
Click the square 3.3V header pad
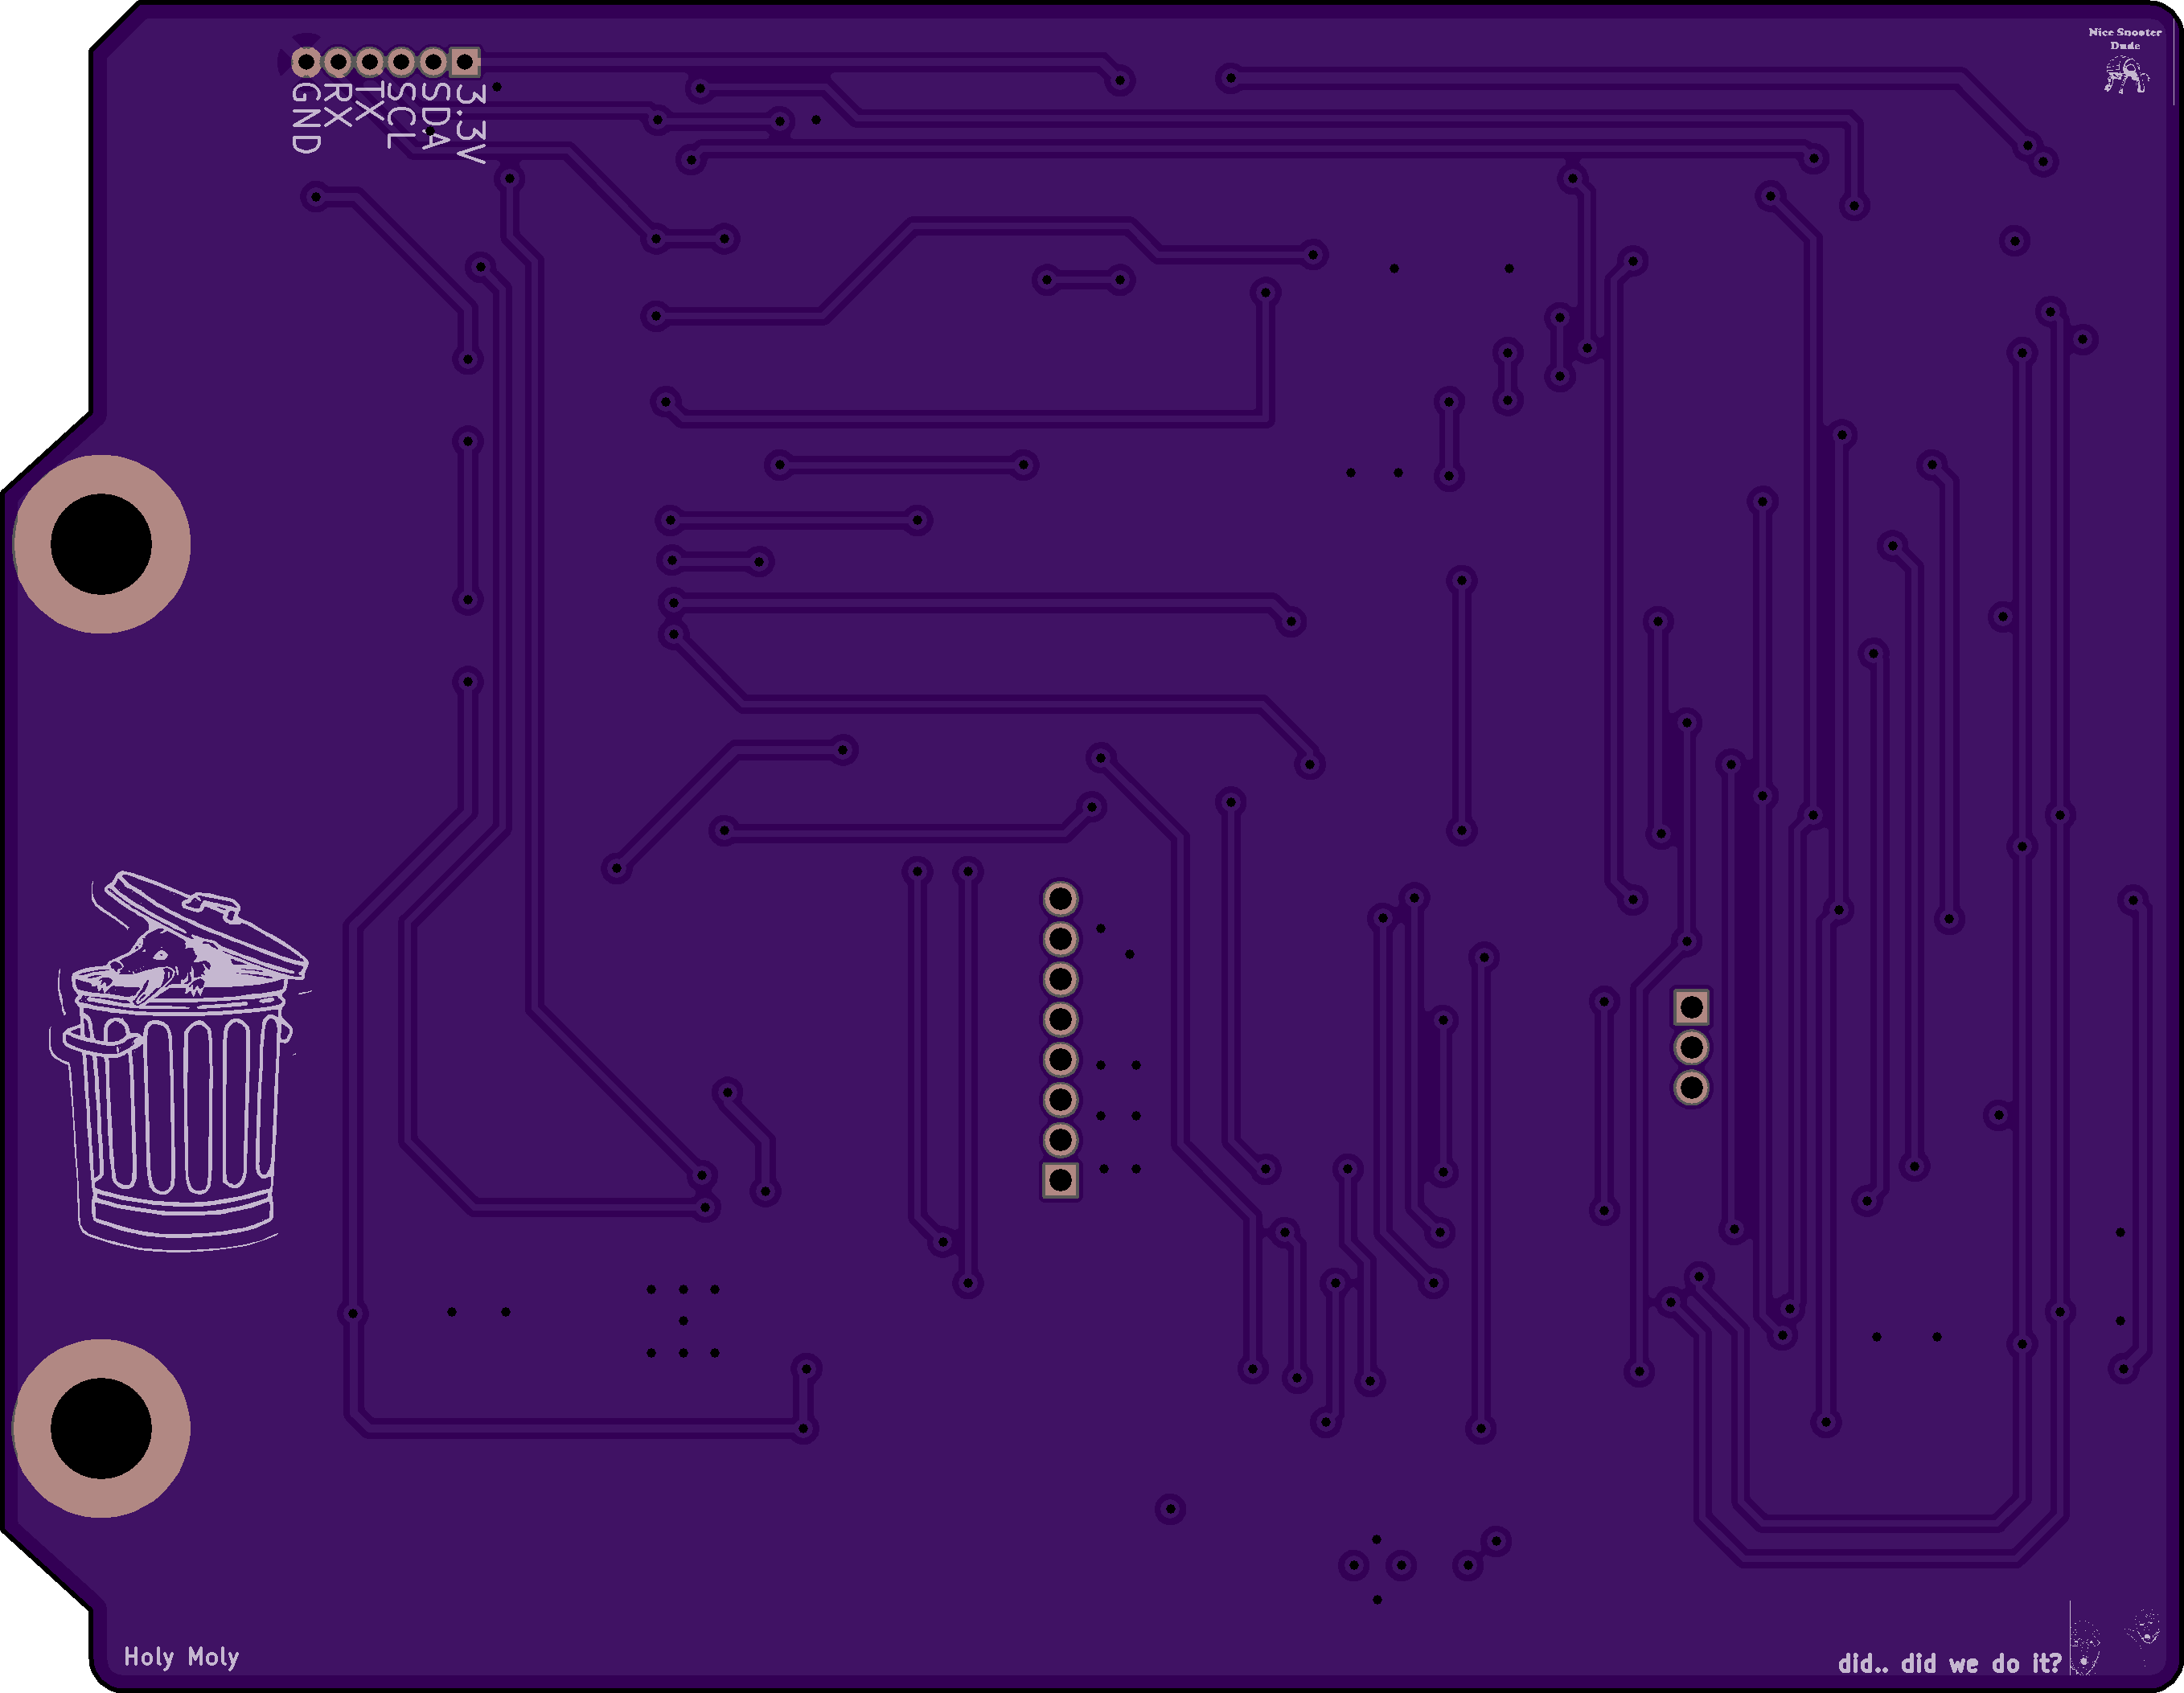pos(464,62)
